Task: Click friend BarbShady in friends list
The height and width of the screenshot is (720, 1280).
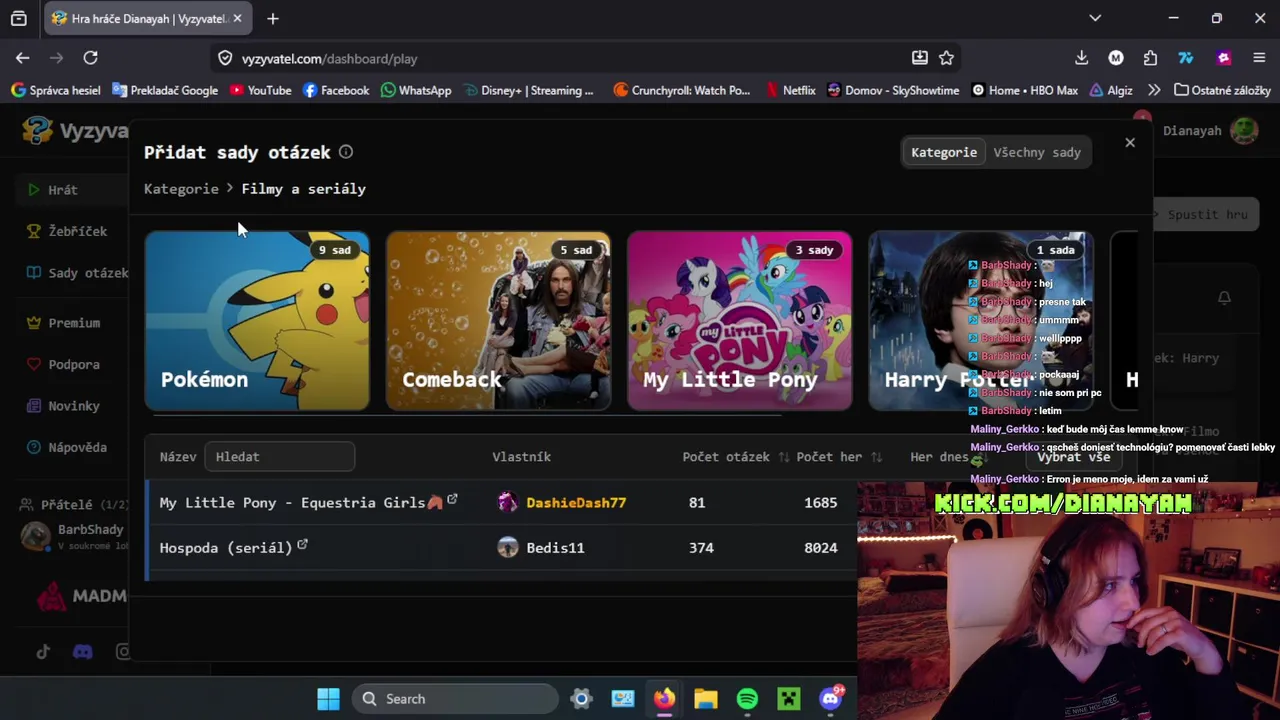Action: [75, 536]
